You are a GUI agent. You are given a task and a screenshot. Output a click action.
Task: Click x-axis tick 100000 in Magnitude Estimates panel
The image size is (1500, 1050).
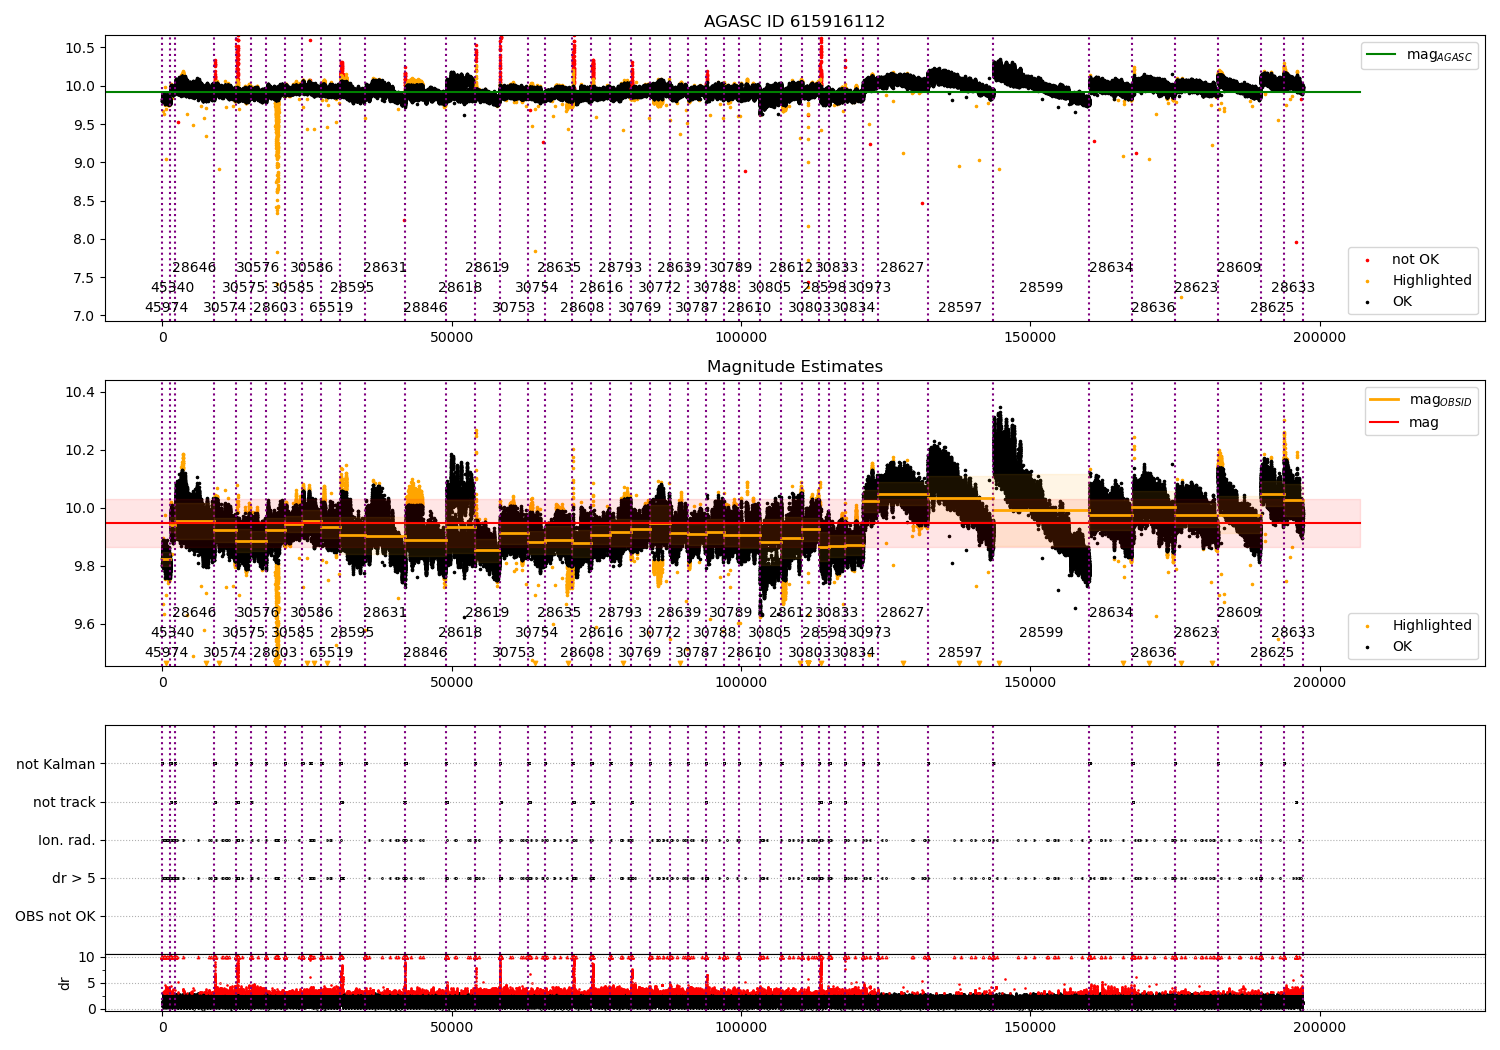(741, 683)
